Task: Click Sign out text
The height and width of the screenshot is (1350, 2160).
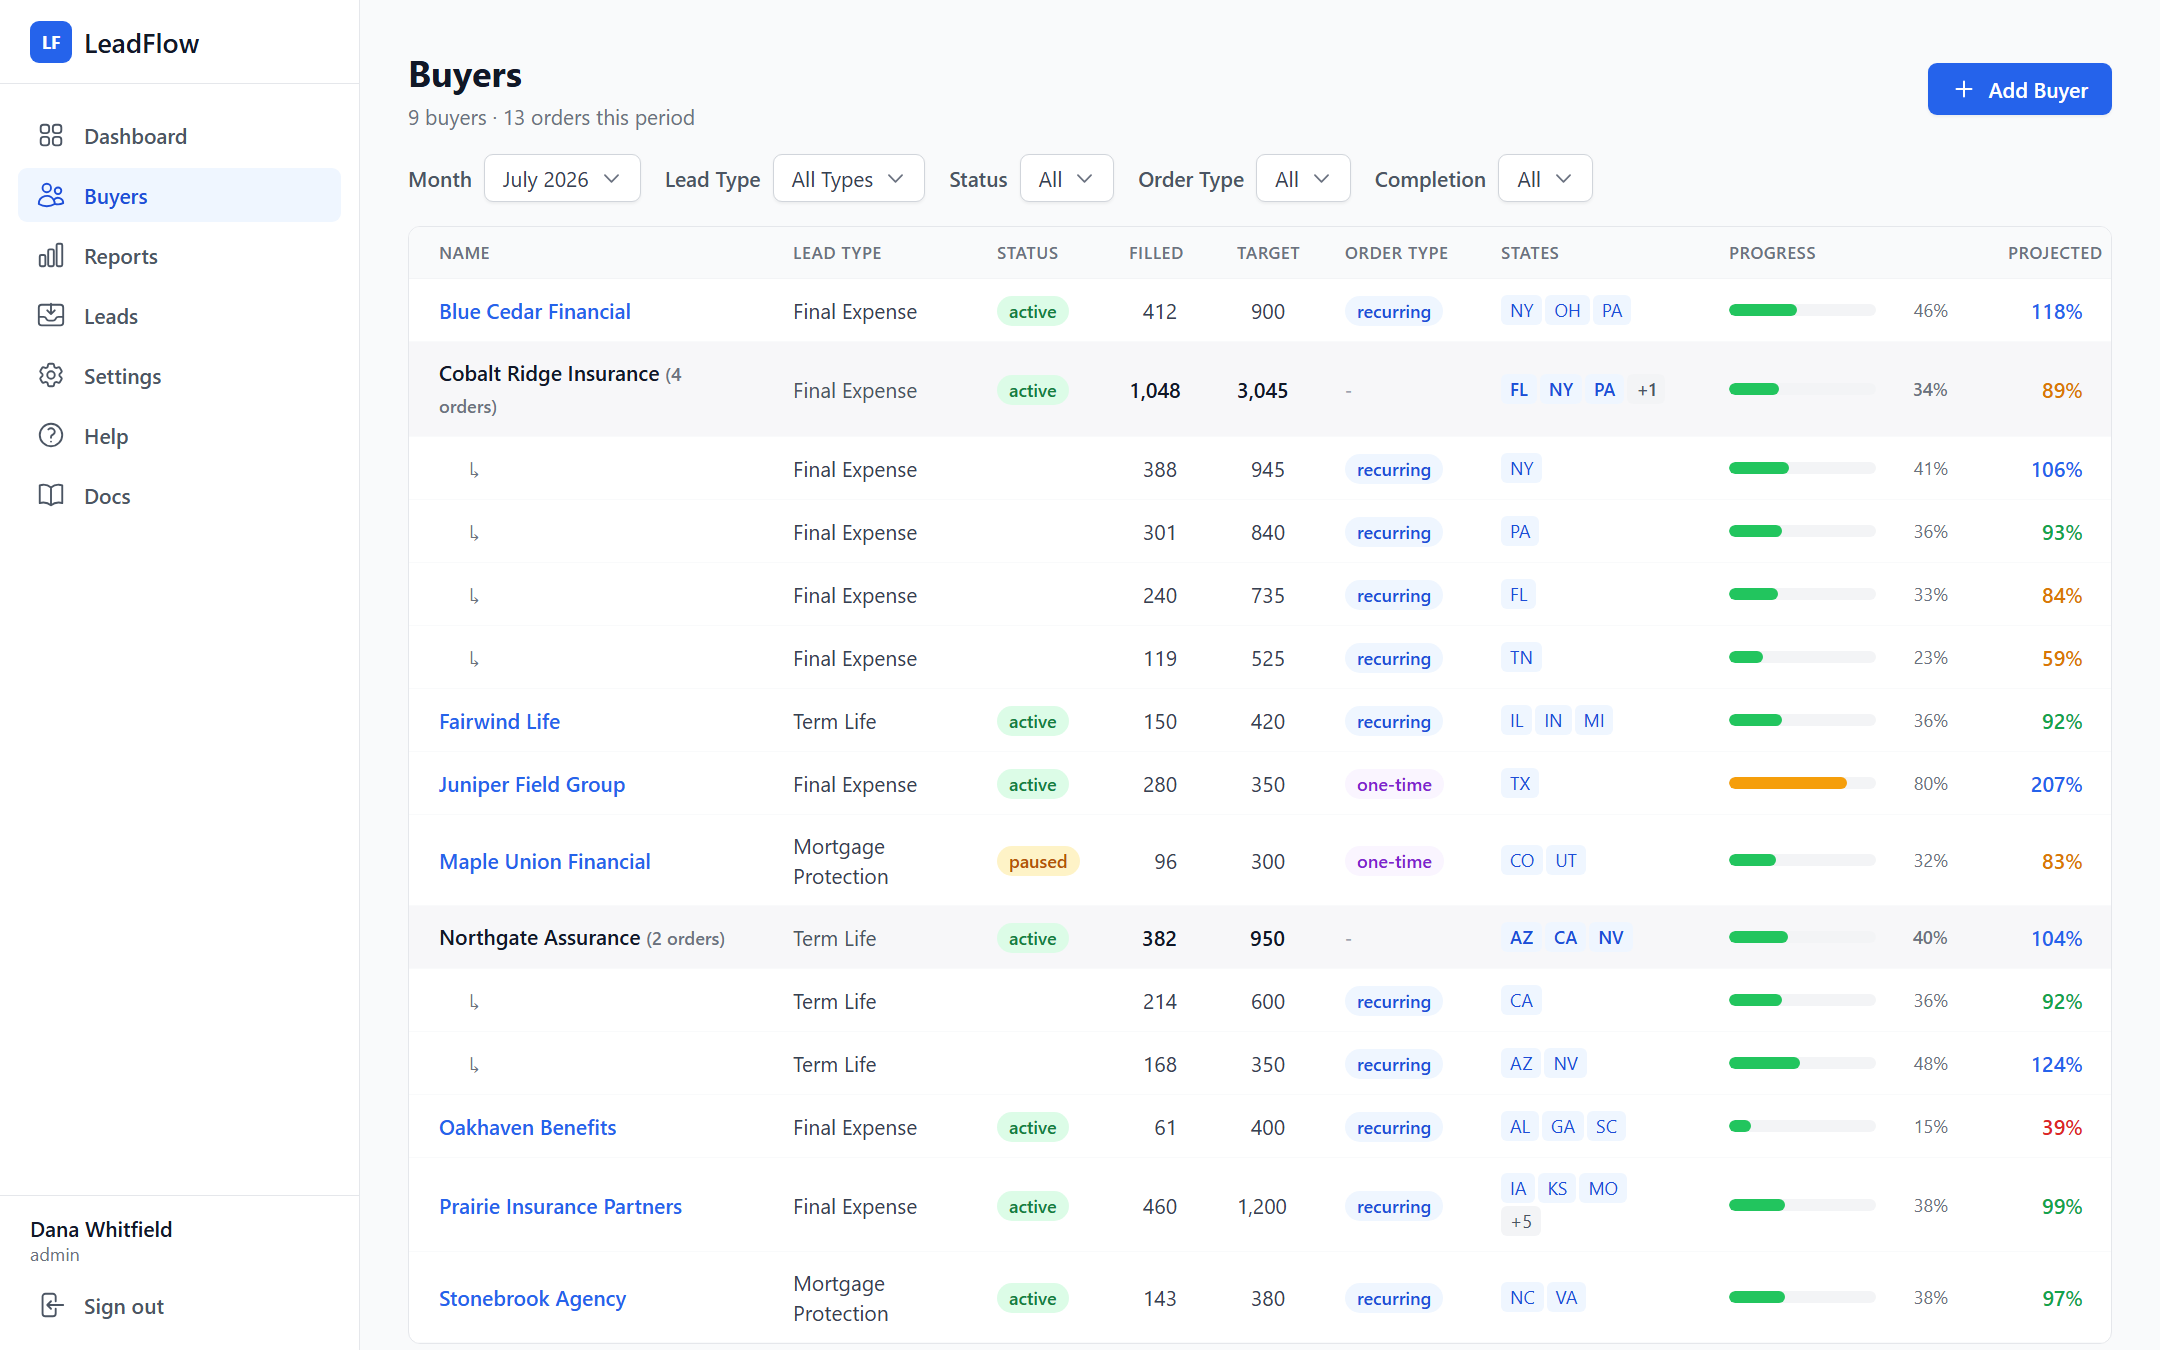Action: pyautogui.click(x=124, y=1306)
